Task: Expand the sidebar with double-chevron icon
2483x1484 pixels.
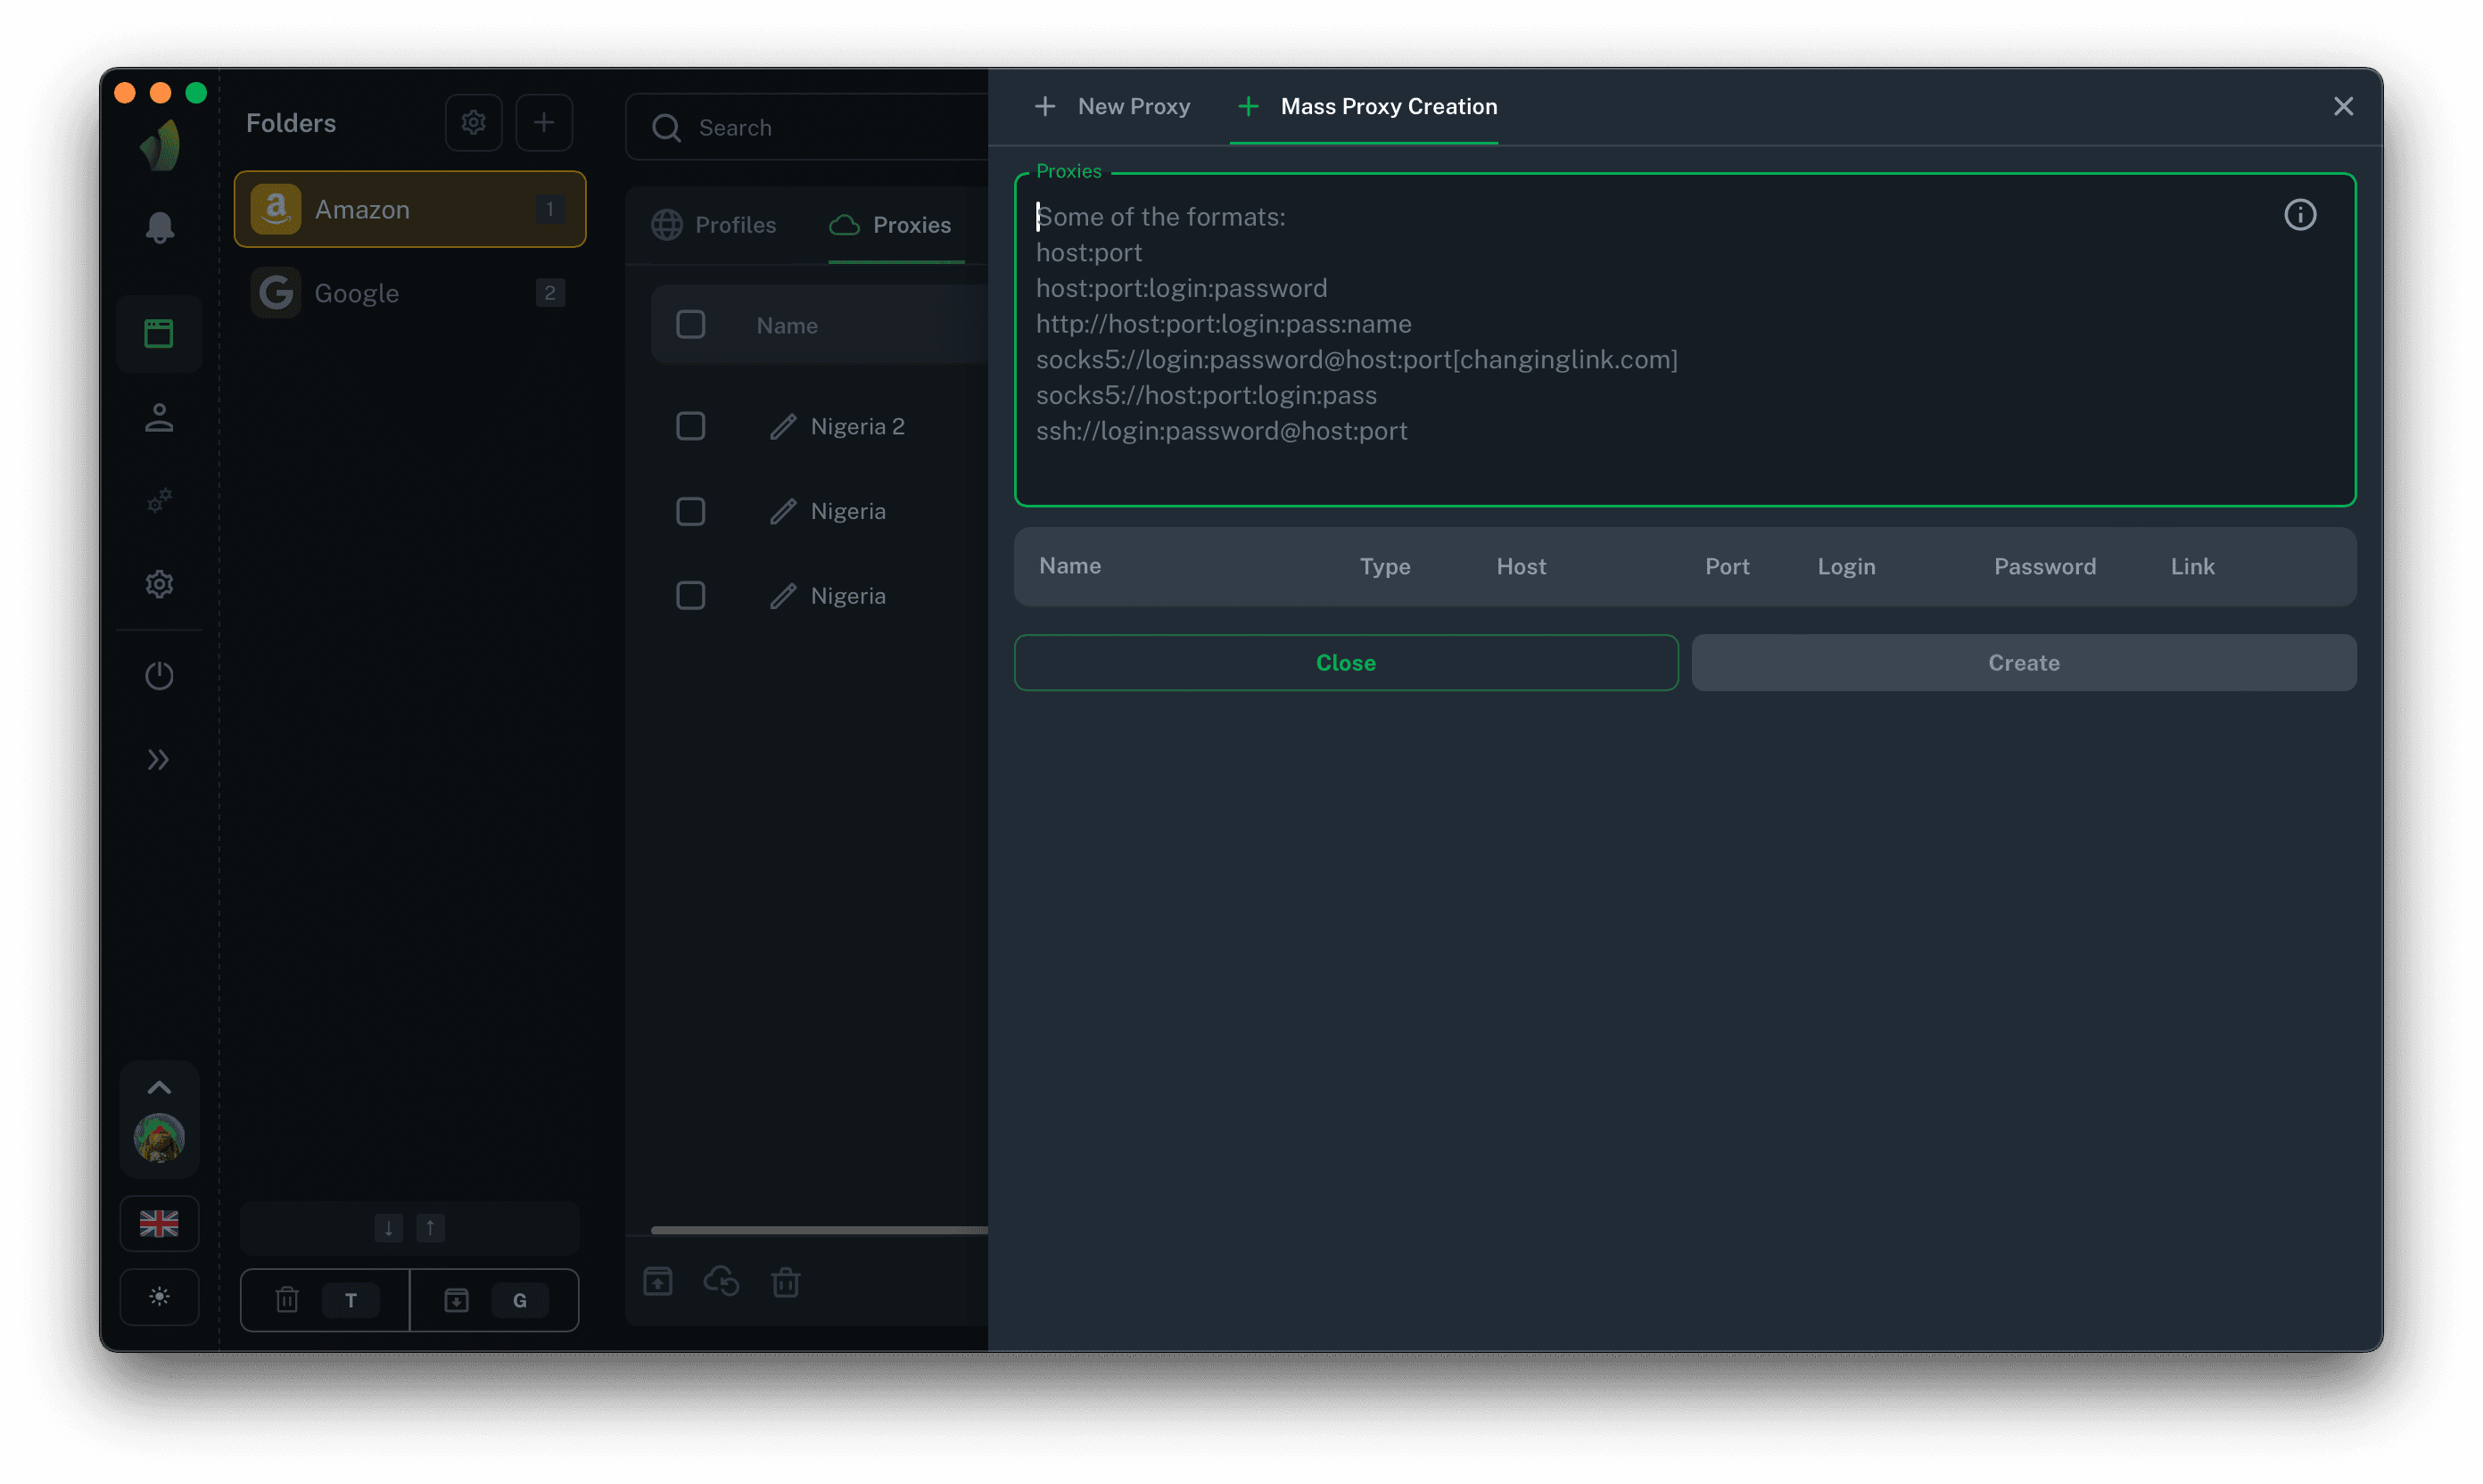Action: [x=159, y=760]
